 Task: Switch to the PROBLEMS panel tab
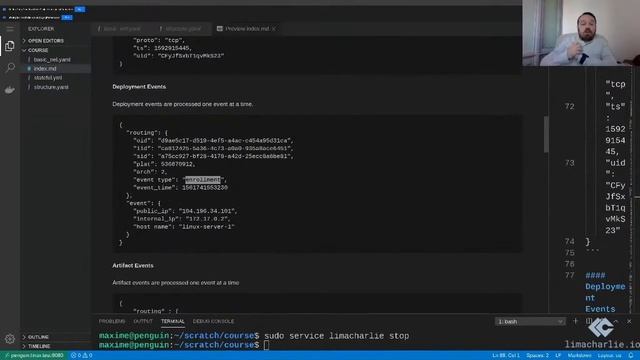112,321
